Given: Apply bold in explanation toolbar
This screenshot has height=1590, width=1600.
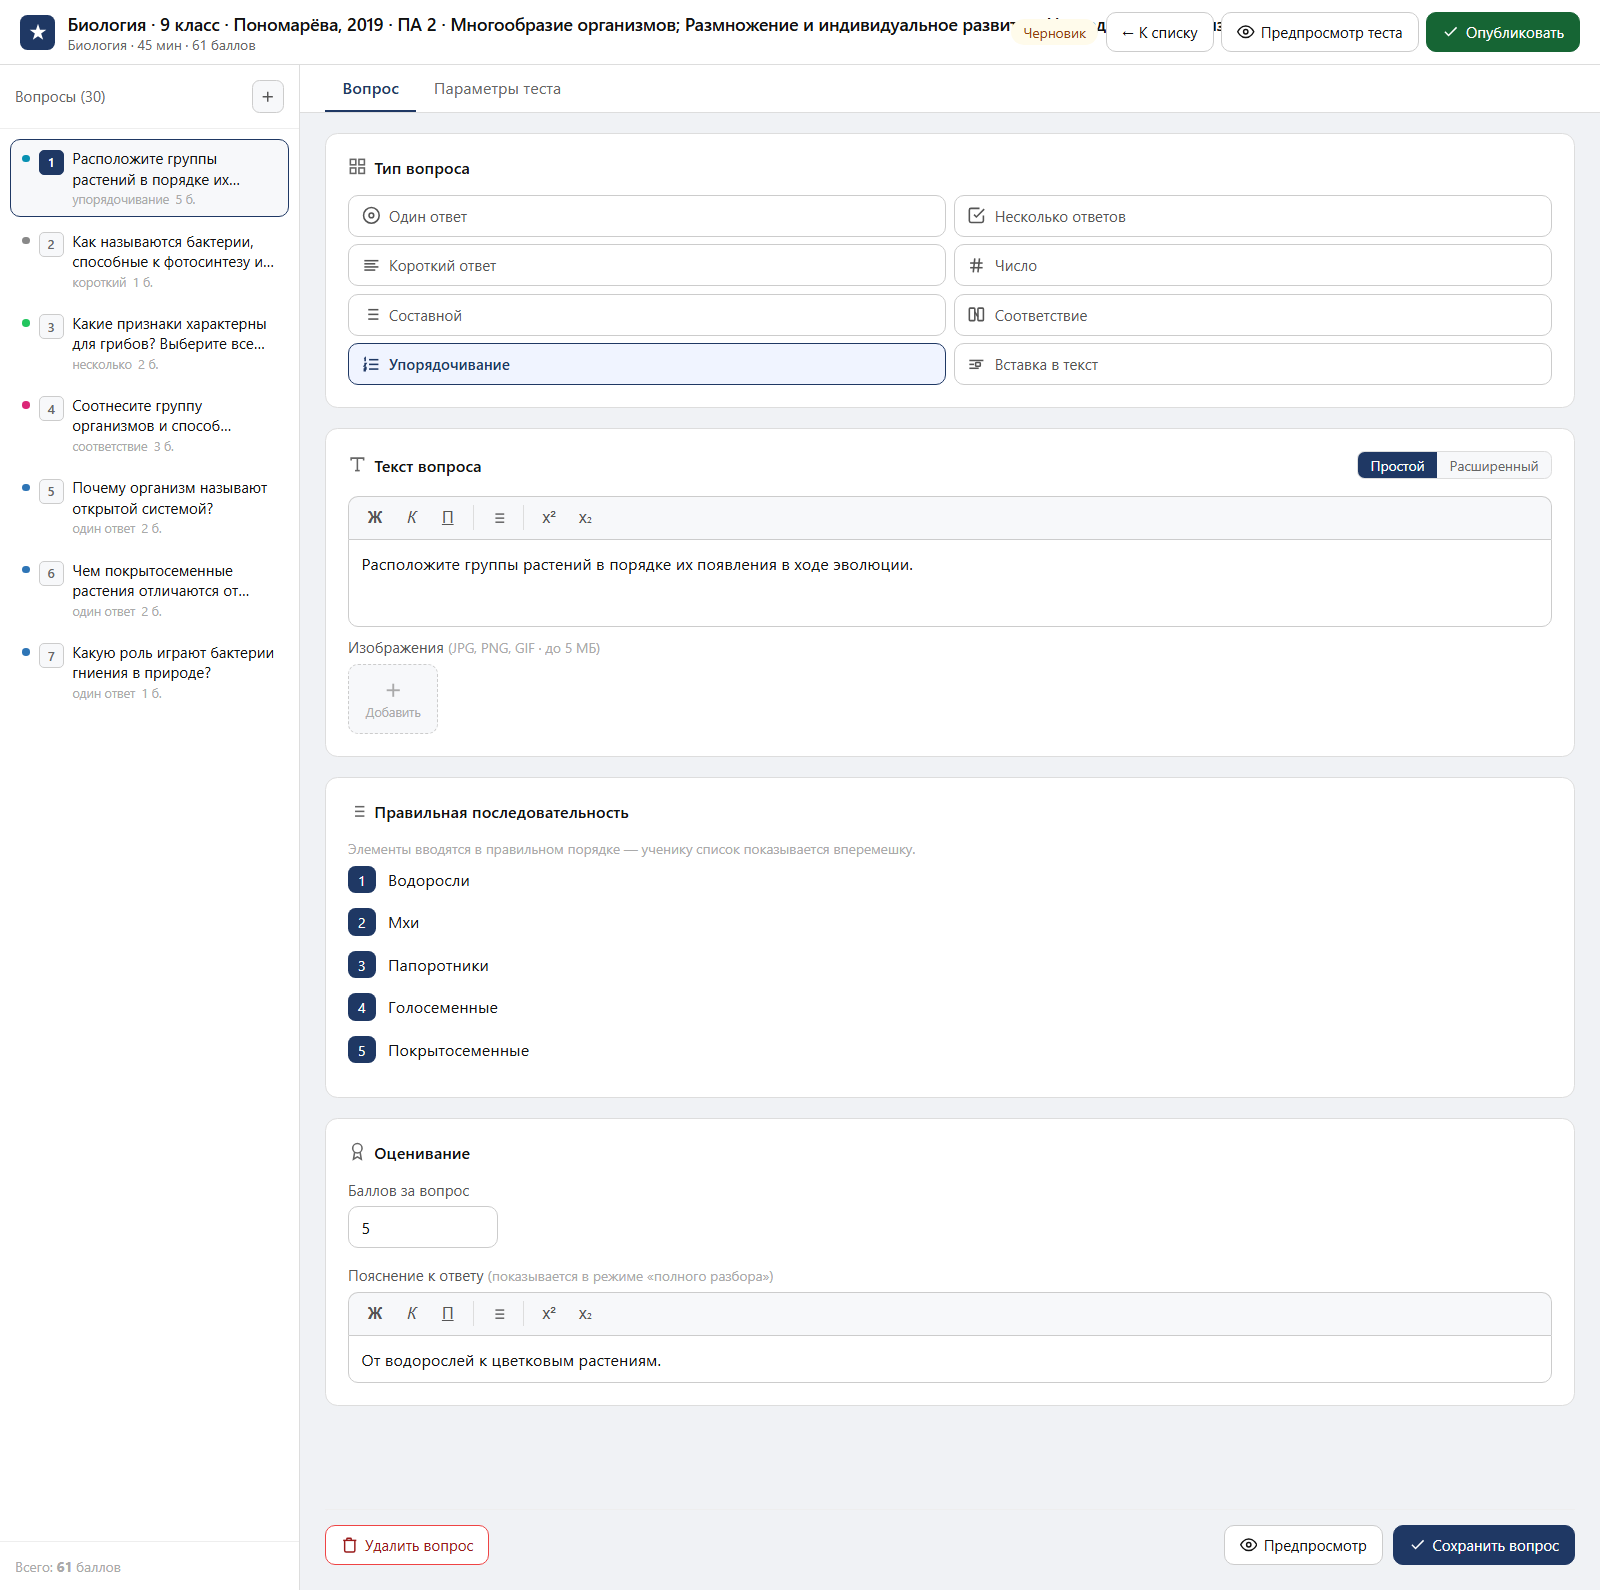Looking at the screenshot, I should click(375, 1314).
